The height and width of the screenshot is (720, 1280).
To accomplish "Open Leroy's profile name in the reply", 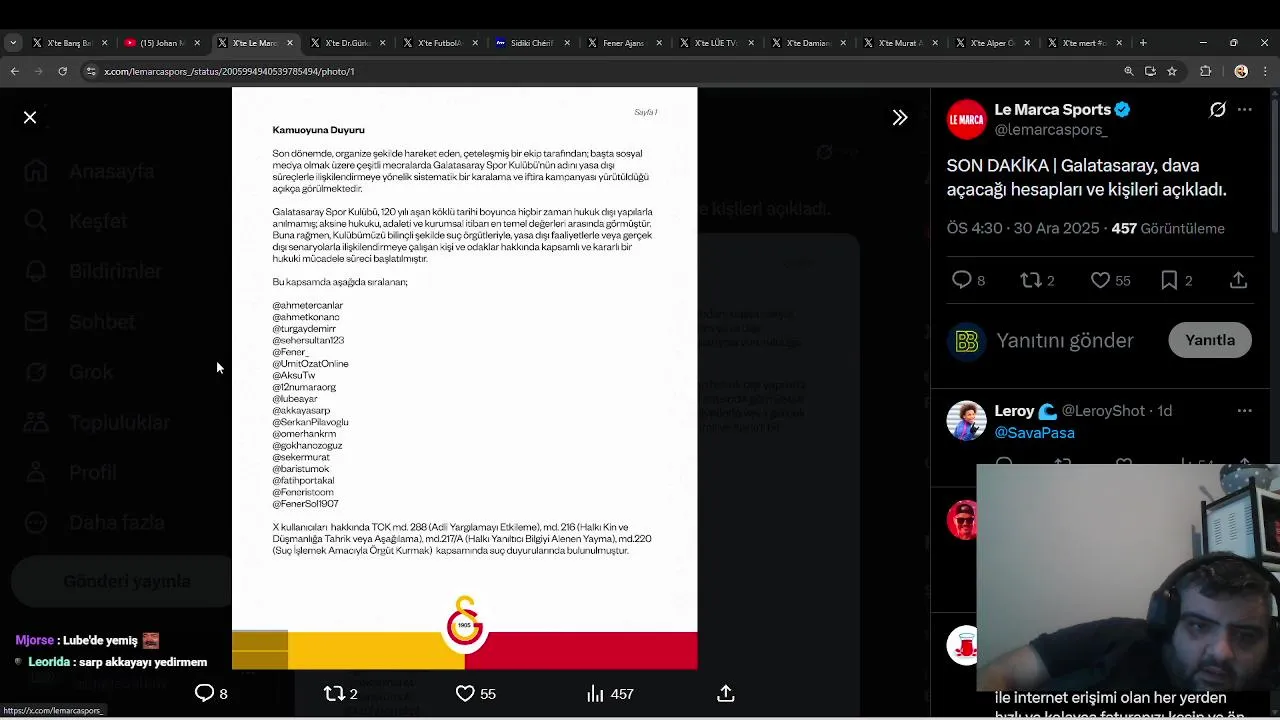I will (x=1014, y=411).
